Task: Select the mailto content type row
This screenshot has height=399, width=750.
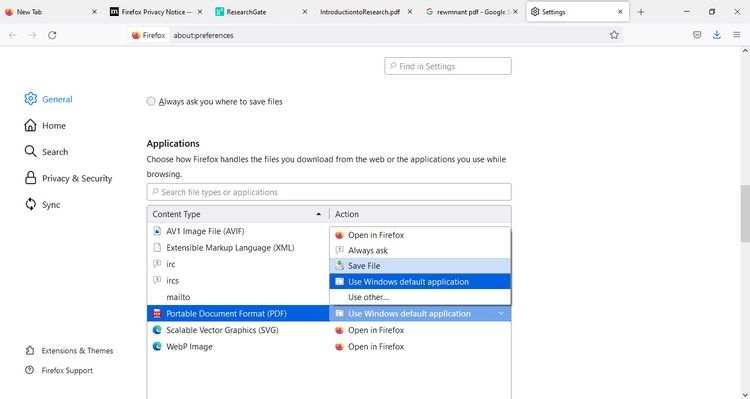Action: [238, 297]
